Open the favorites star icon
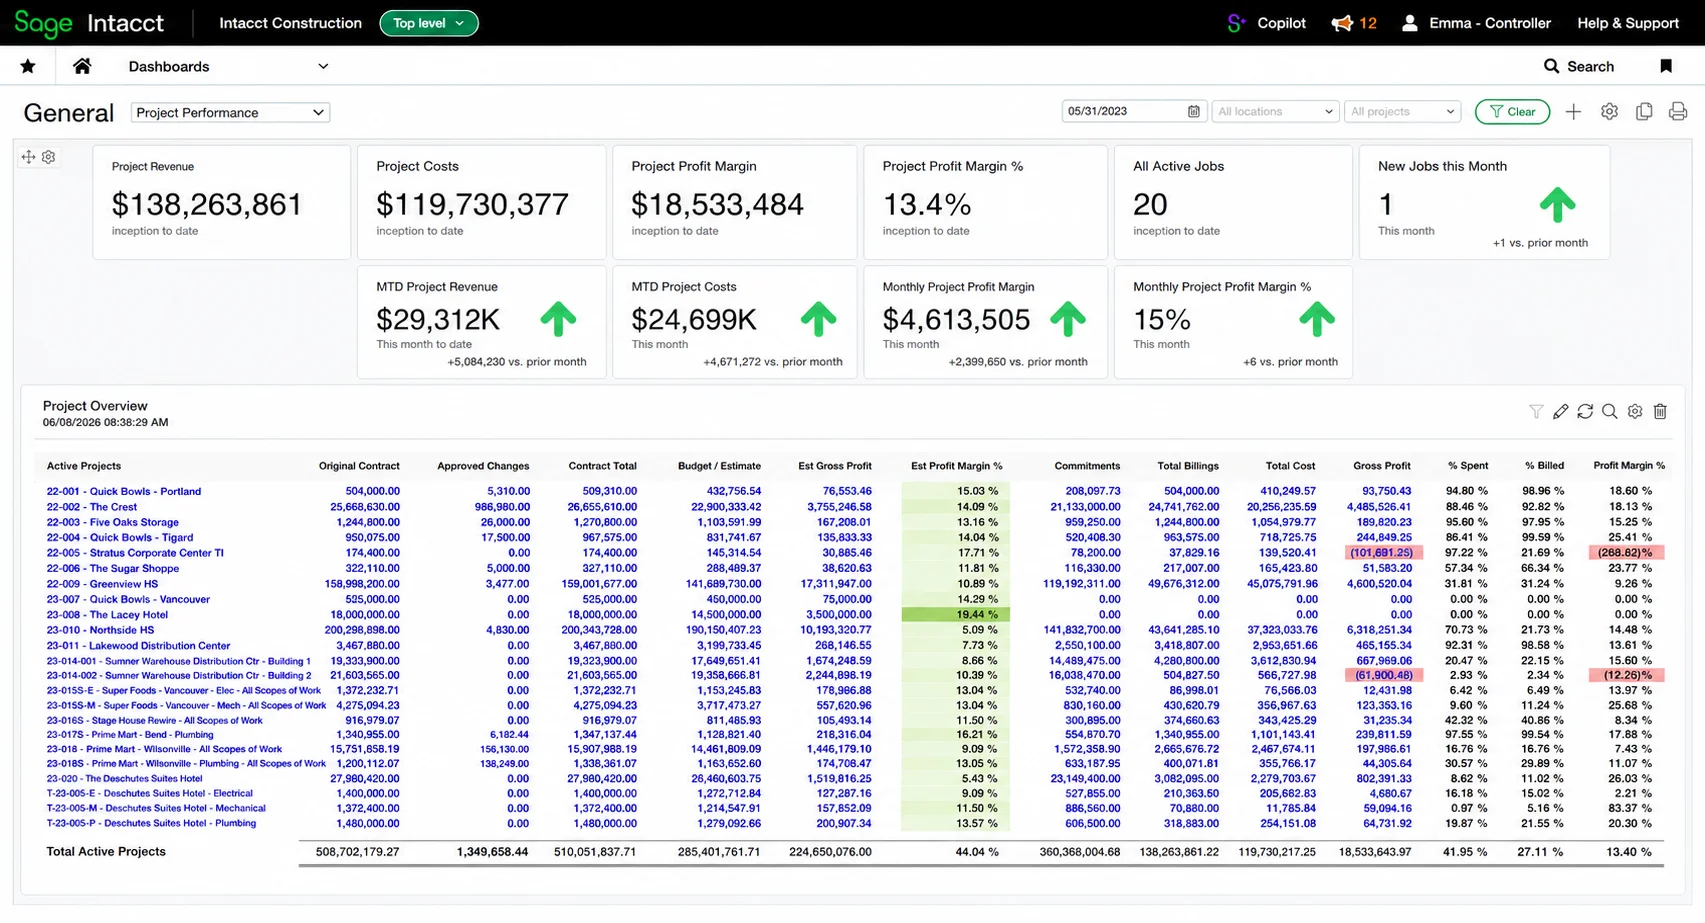This screenshot has height=923, width=1705. pyautogui.click(x=28, y=66)
